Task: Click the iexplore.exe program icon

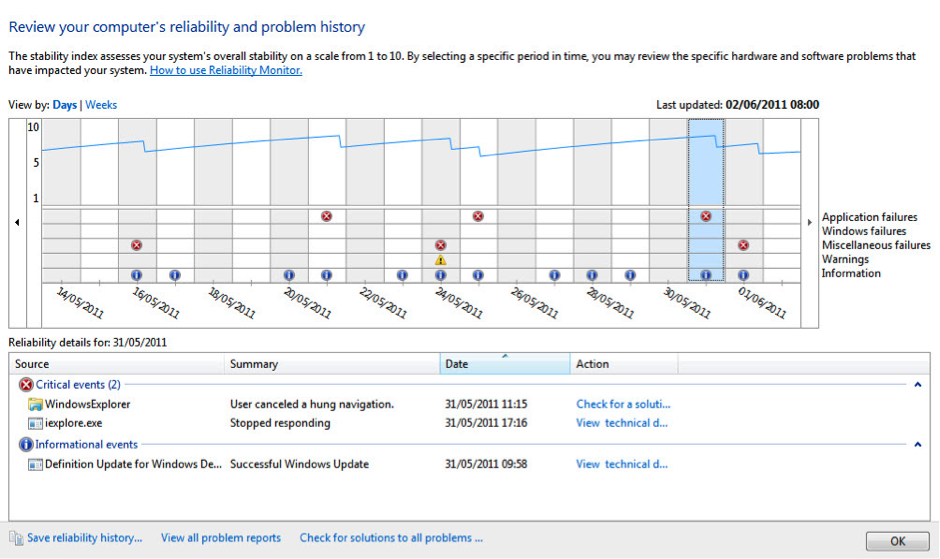Action: click(x=36, y=423)
